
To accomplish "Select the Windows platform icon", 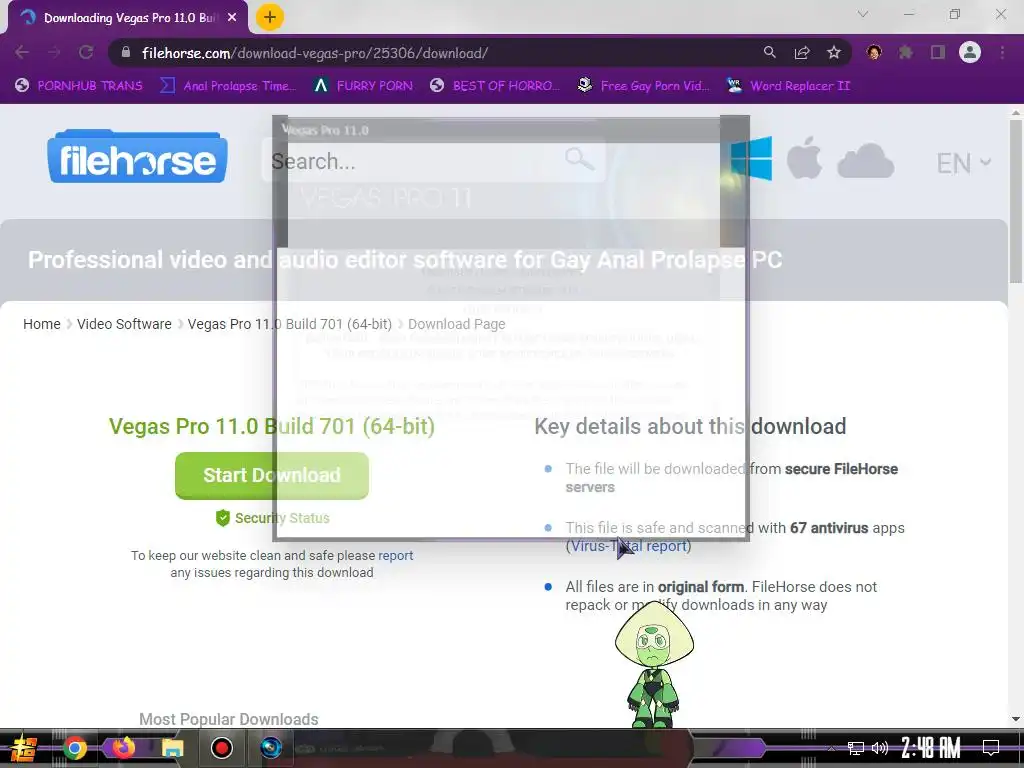I will tap(751, 159).
